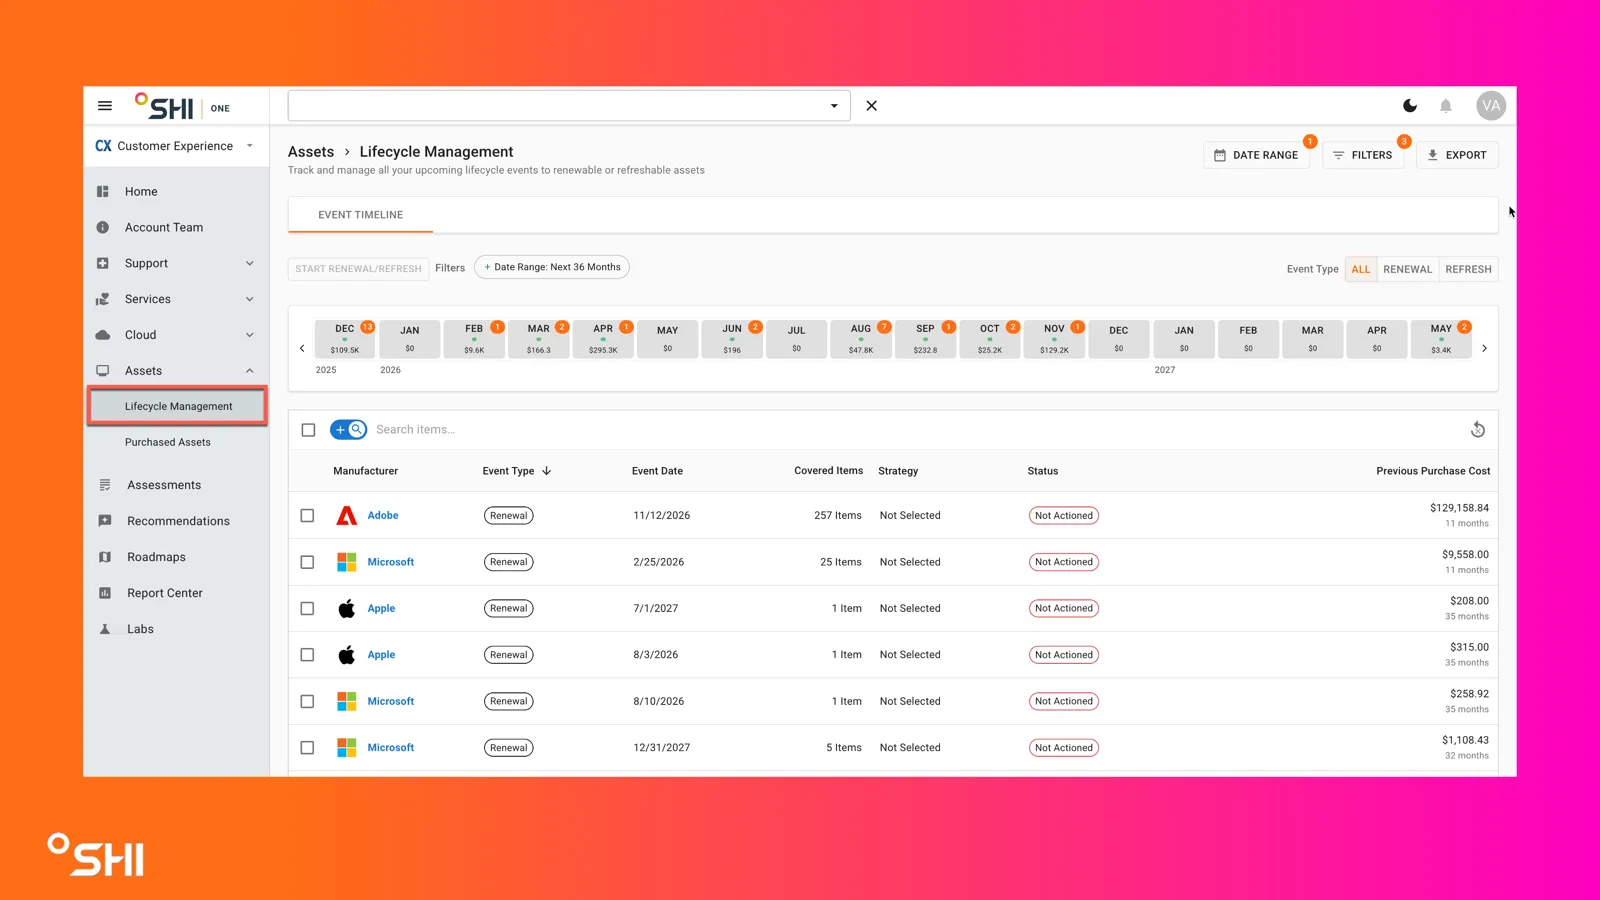Screen dimensions: 1600x900
Task: Open the VA user avatar
Action: (1491, 106)
